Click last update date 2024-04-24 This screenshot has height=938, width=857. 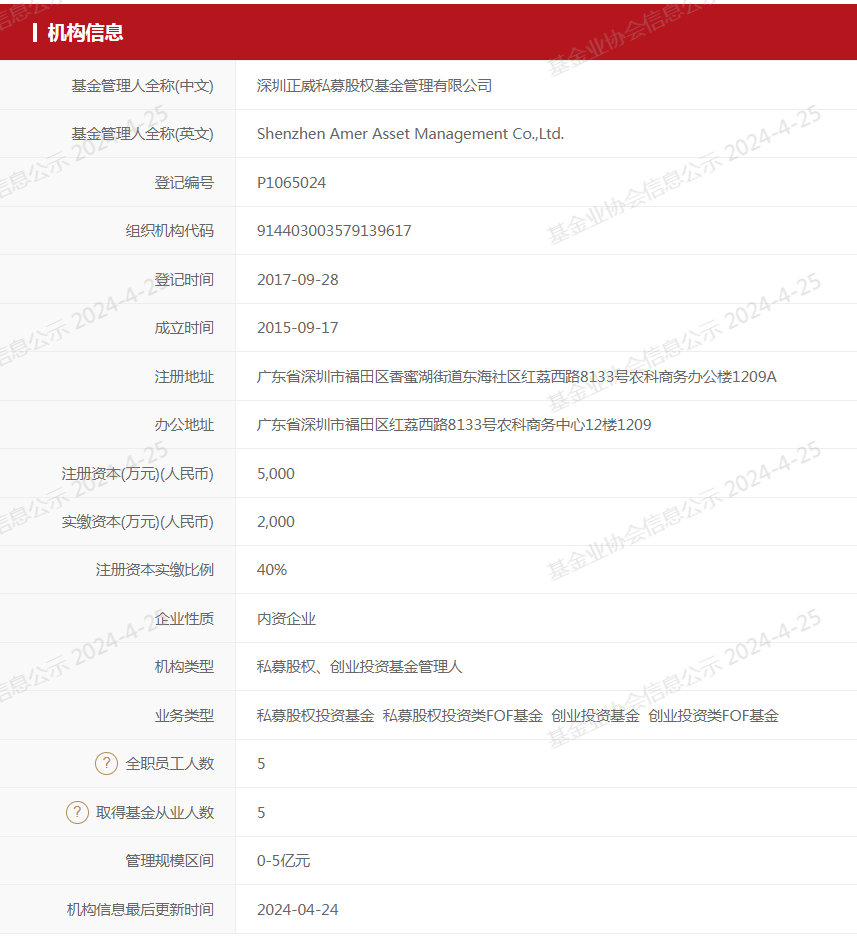tap(297, 910)
